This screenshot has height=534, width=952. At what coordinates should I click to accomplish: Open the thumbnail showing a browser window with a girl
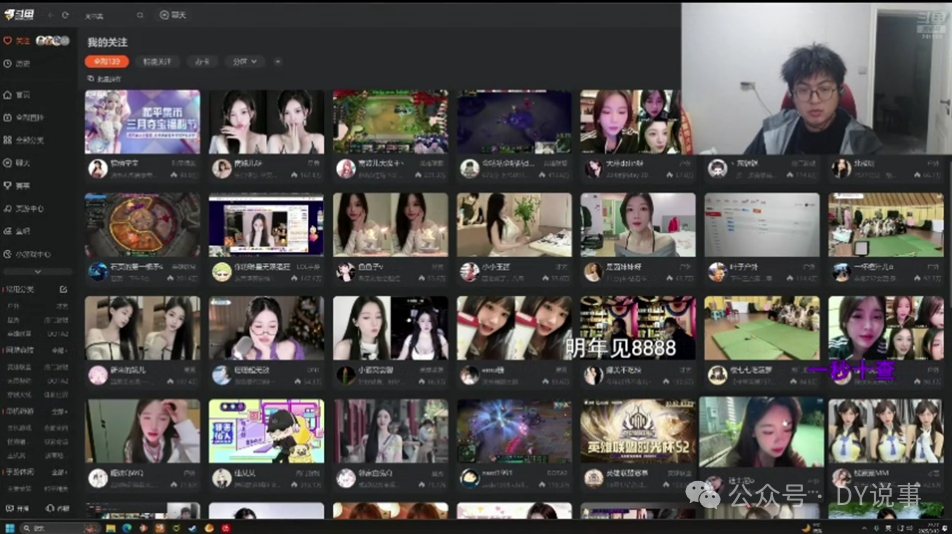[267, 225]
